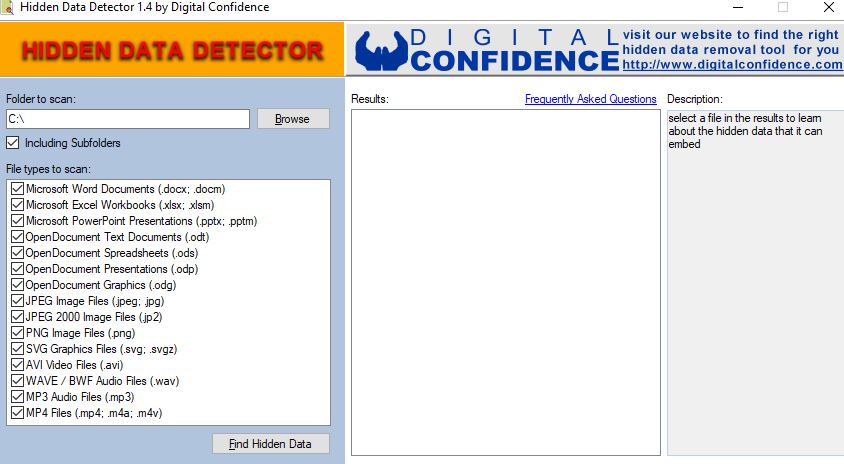Click the Description text panel
The image size is (844, 464).
[755, 282]
